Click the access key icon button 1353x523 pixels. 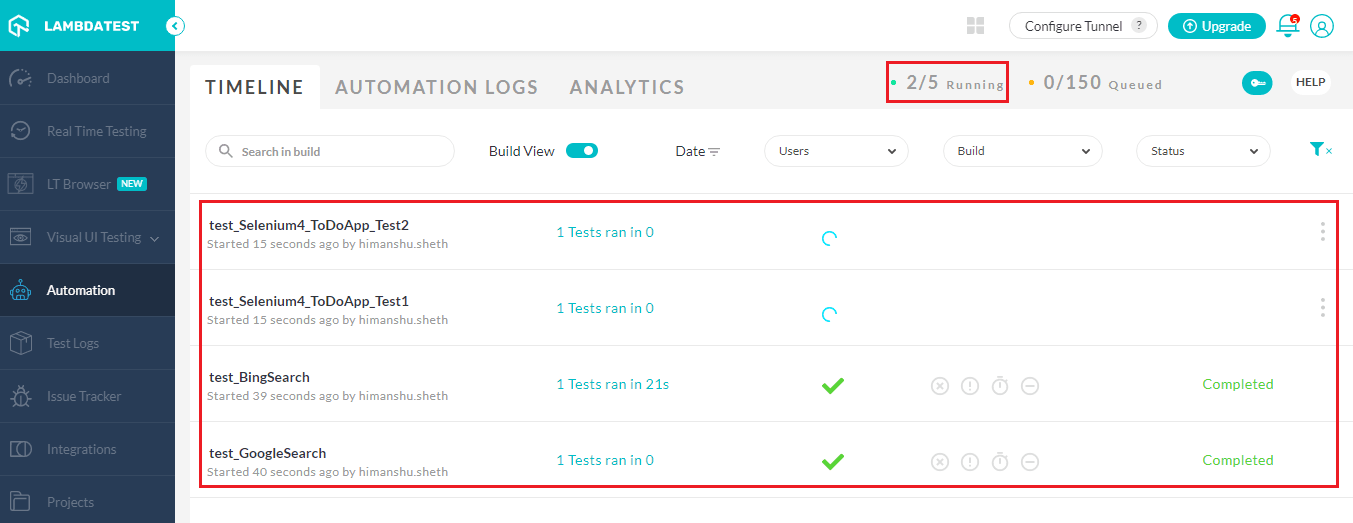(1256, 83)
